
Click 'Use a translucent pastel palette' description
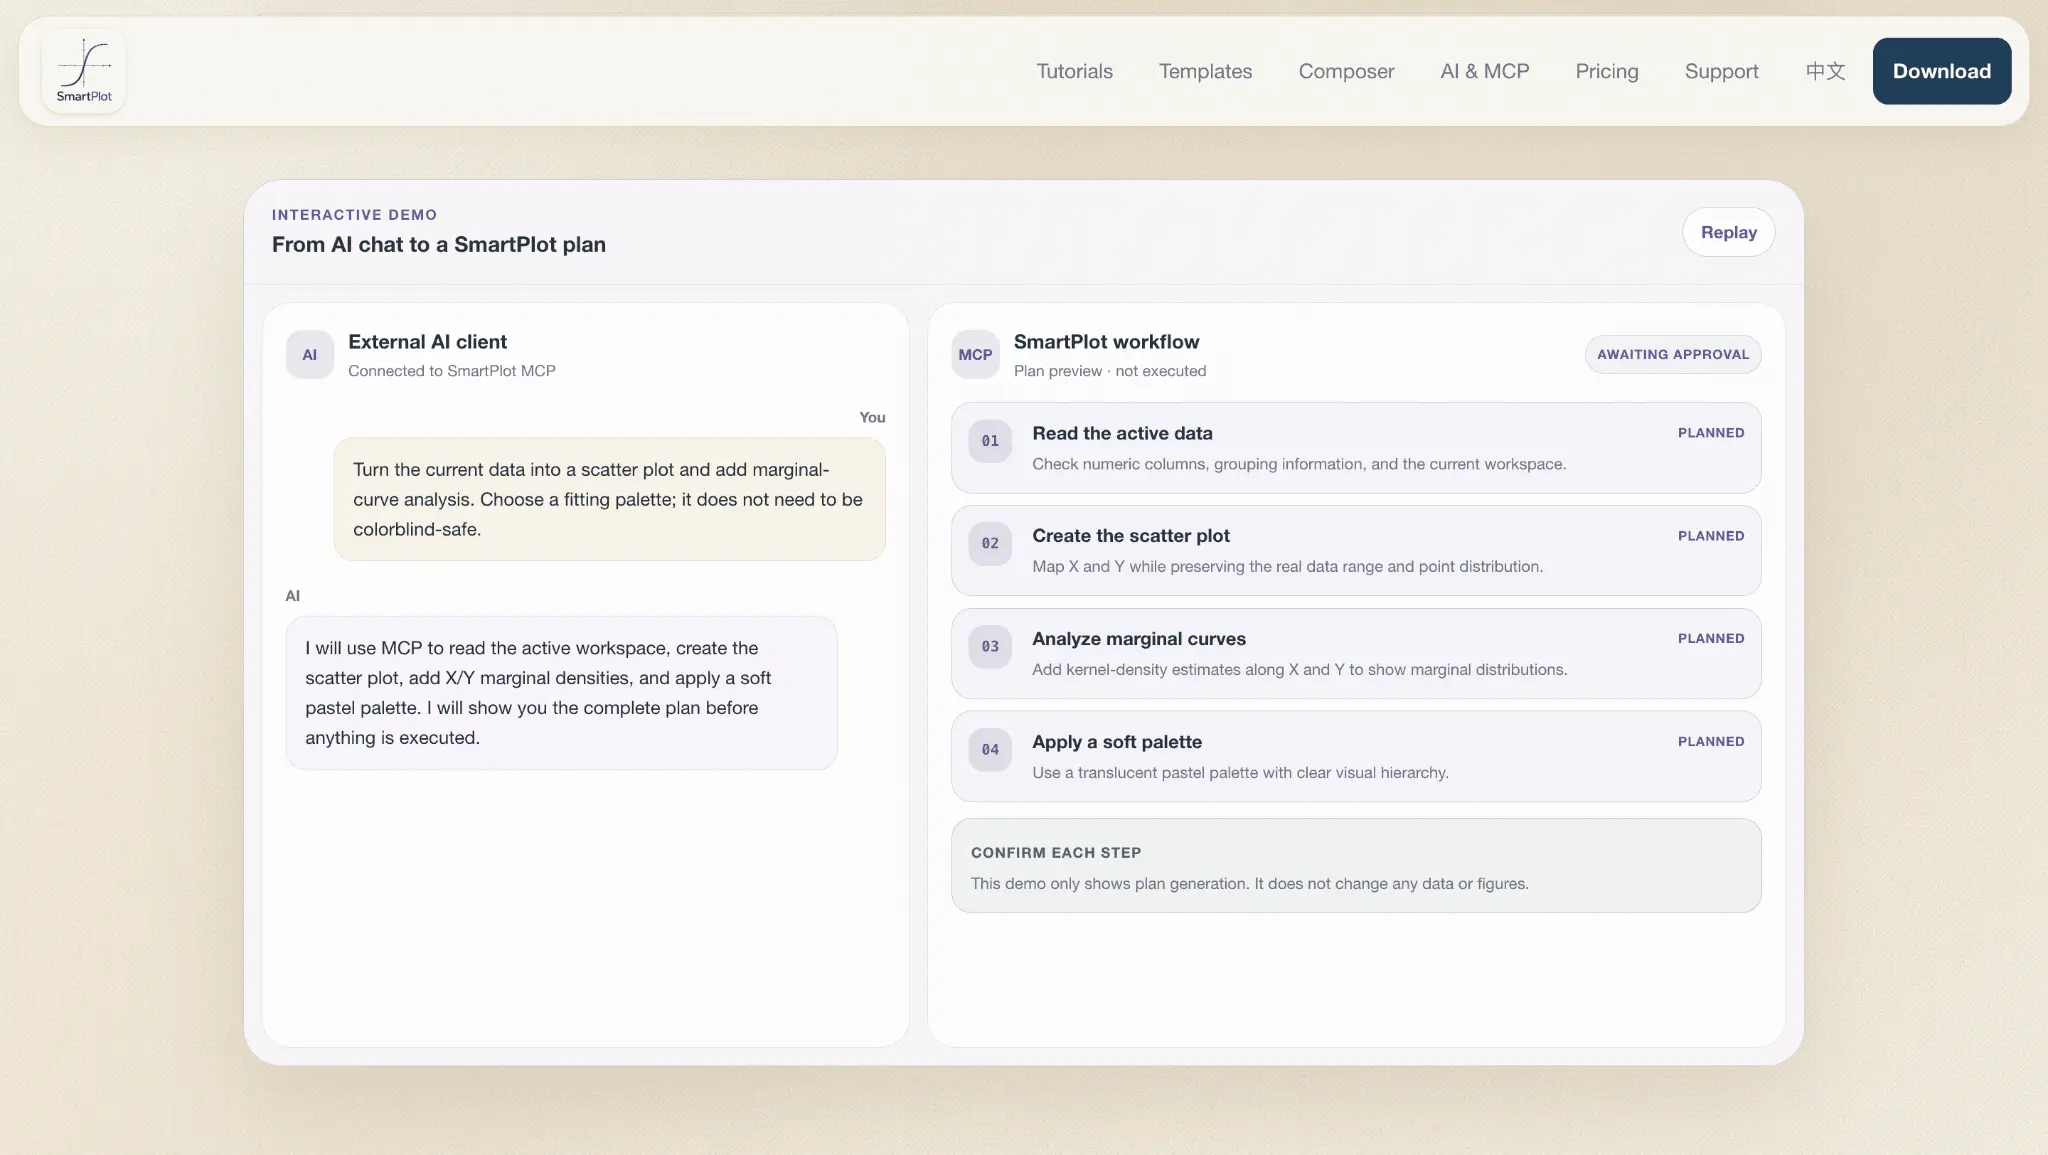tap(1240, 773)
